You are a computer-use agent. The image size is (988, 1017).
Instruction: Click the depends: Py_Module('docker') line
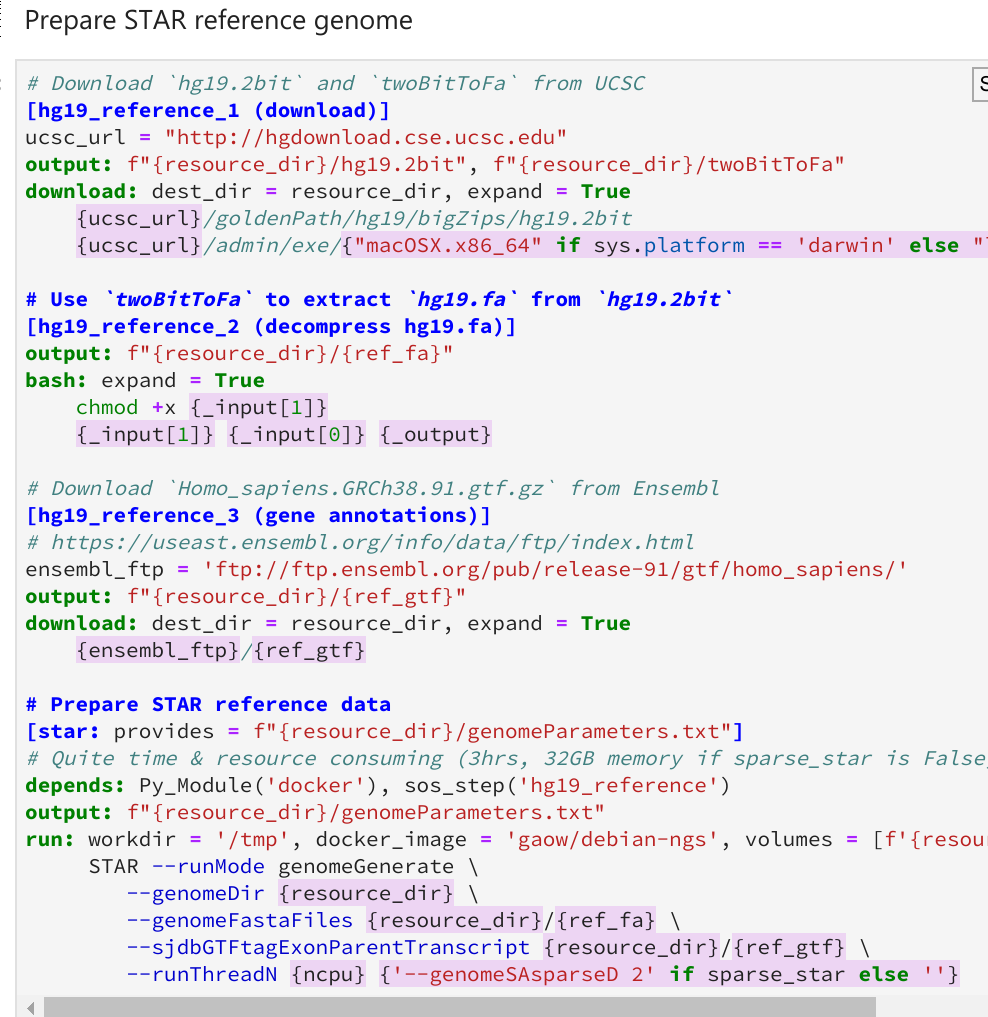[210, 785]
